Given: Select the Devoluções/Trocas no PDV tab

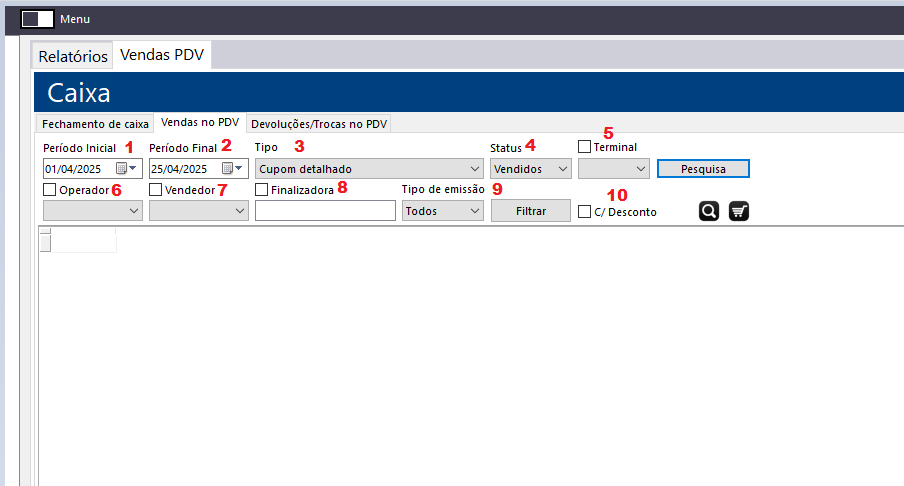Looking at the screenshot, I should pos(319,124).
